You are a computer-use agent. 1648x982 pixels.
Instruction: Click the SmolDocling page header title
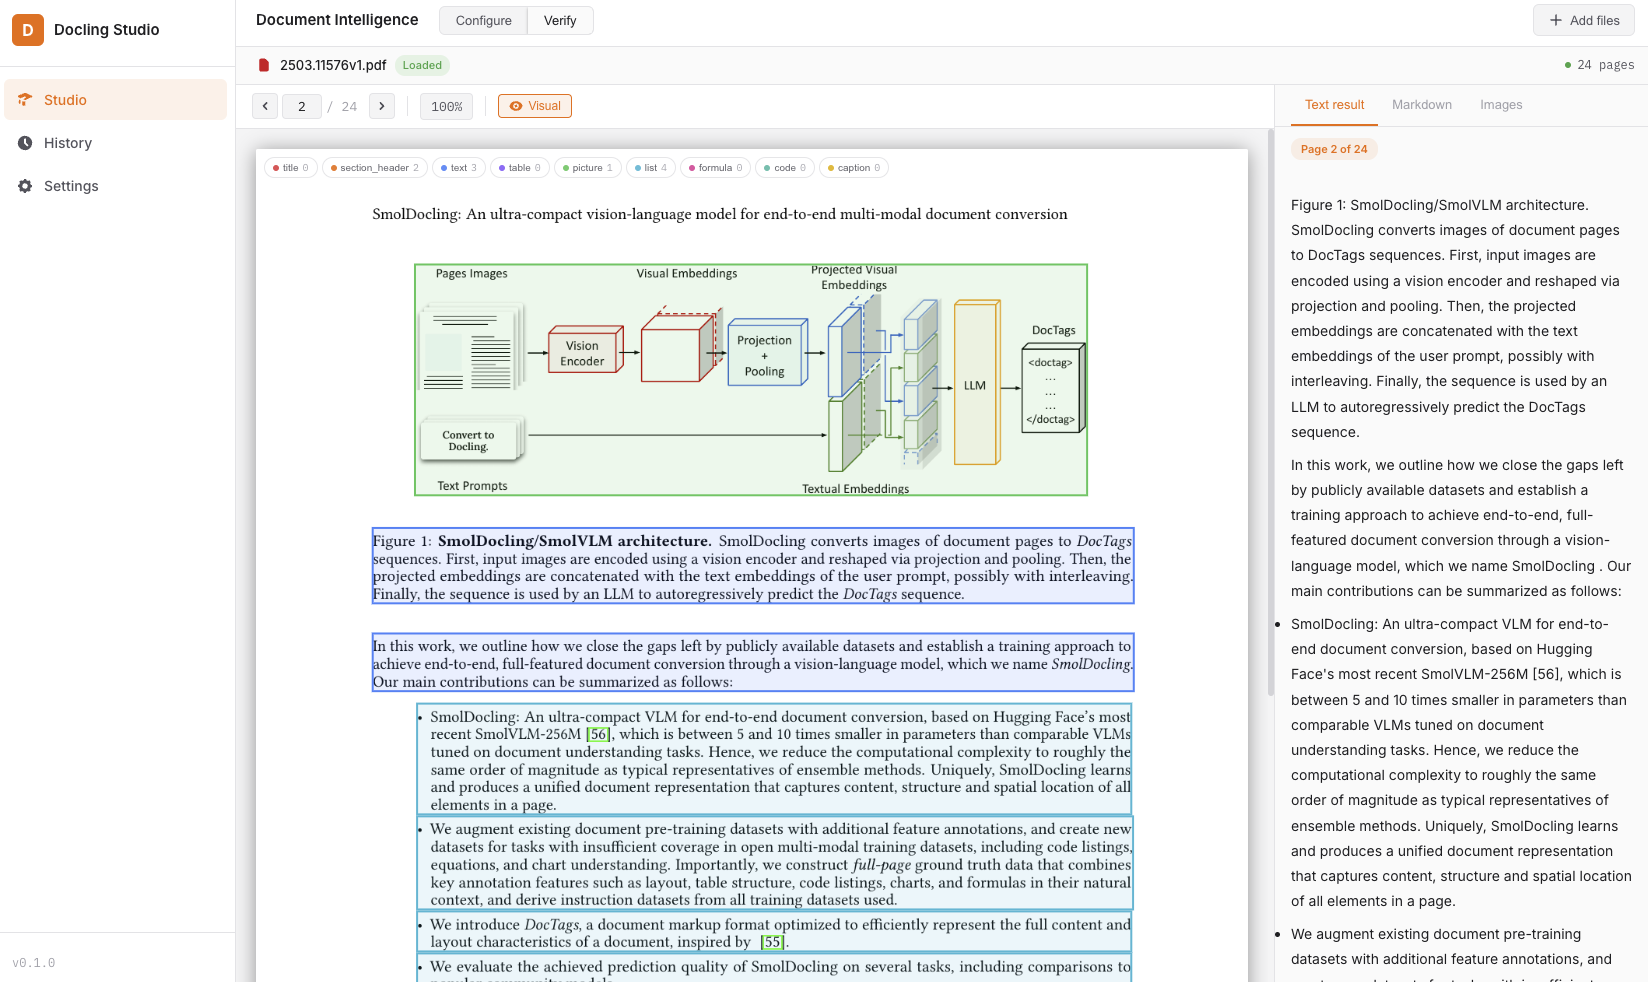pyautogui.click(x=720, y=214)
